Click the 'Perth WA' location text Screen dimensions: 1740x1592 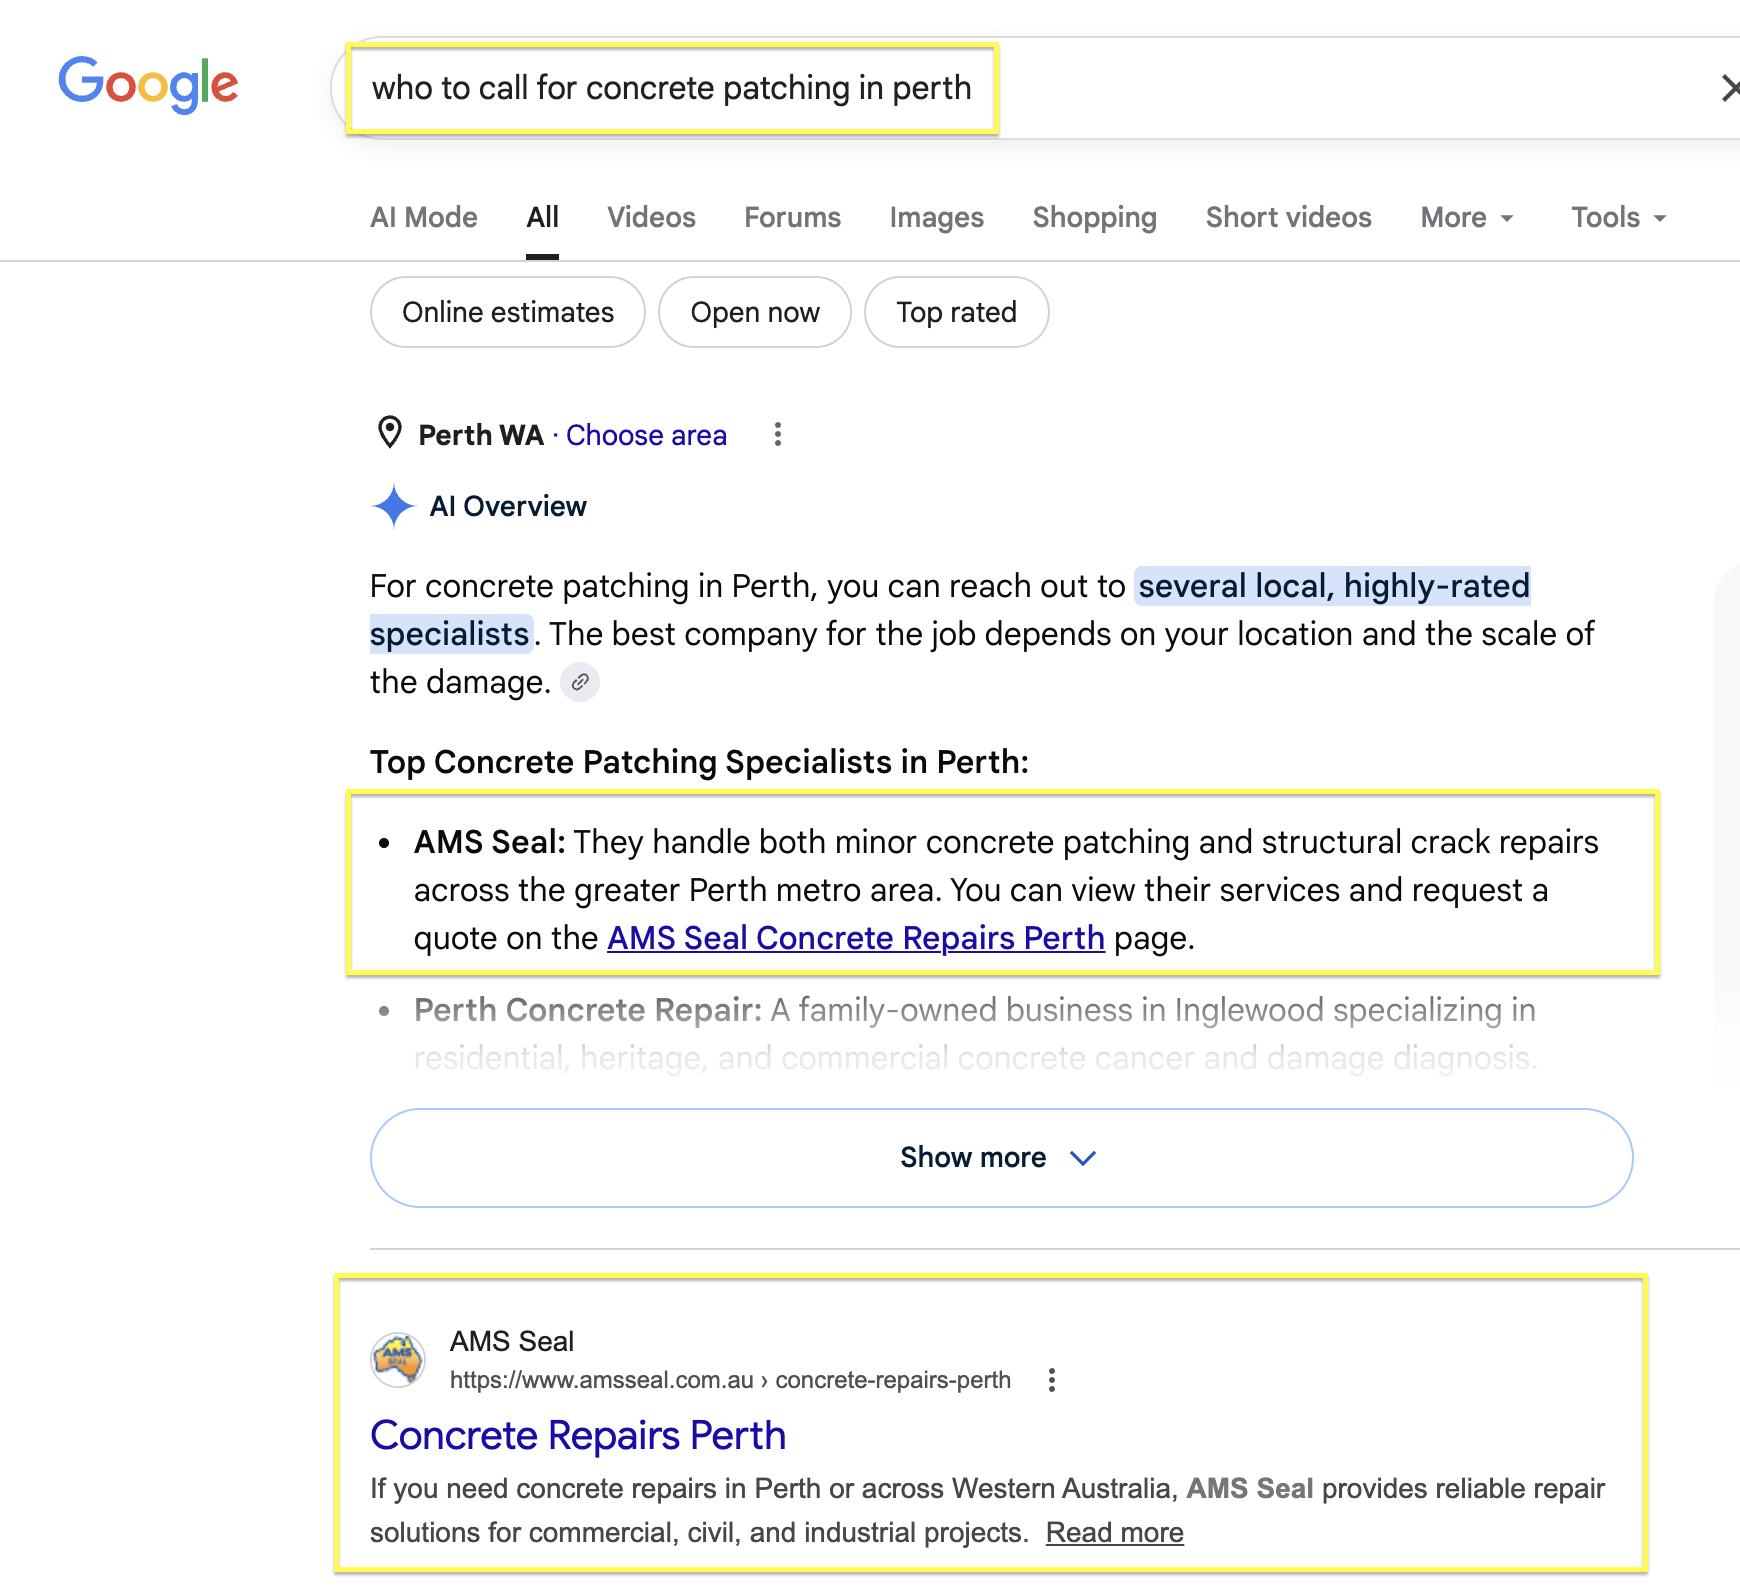point(481,435)
